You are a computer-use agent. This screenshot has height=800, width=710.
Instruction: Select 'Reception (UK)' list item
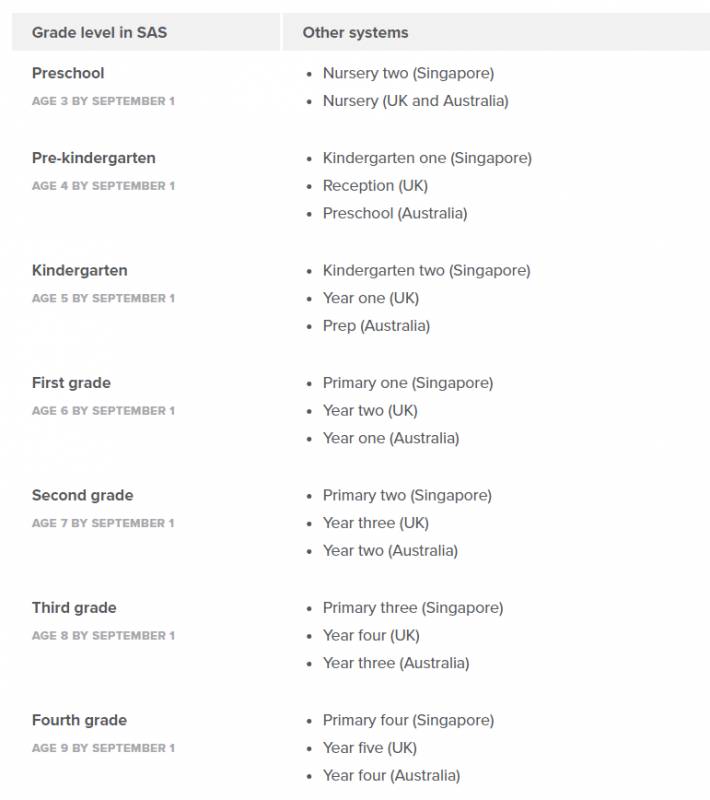(375, 186)
